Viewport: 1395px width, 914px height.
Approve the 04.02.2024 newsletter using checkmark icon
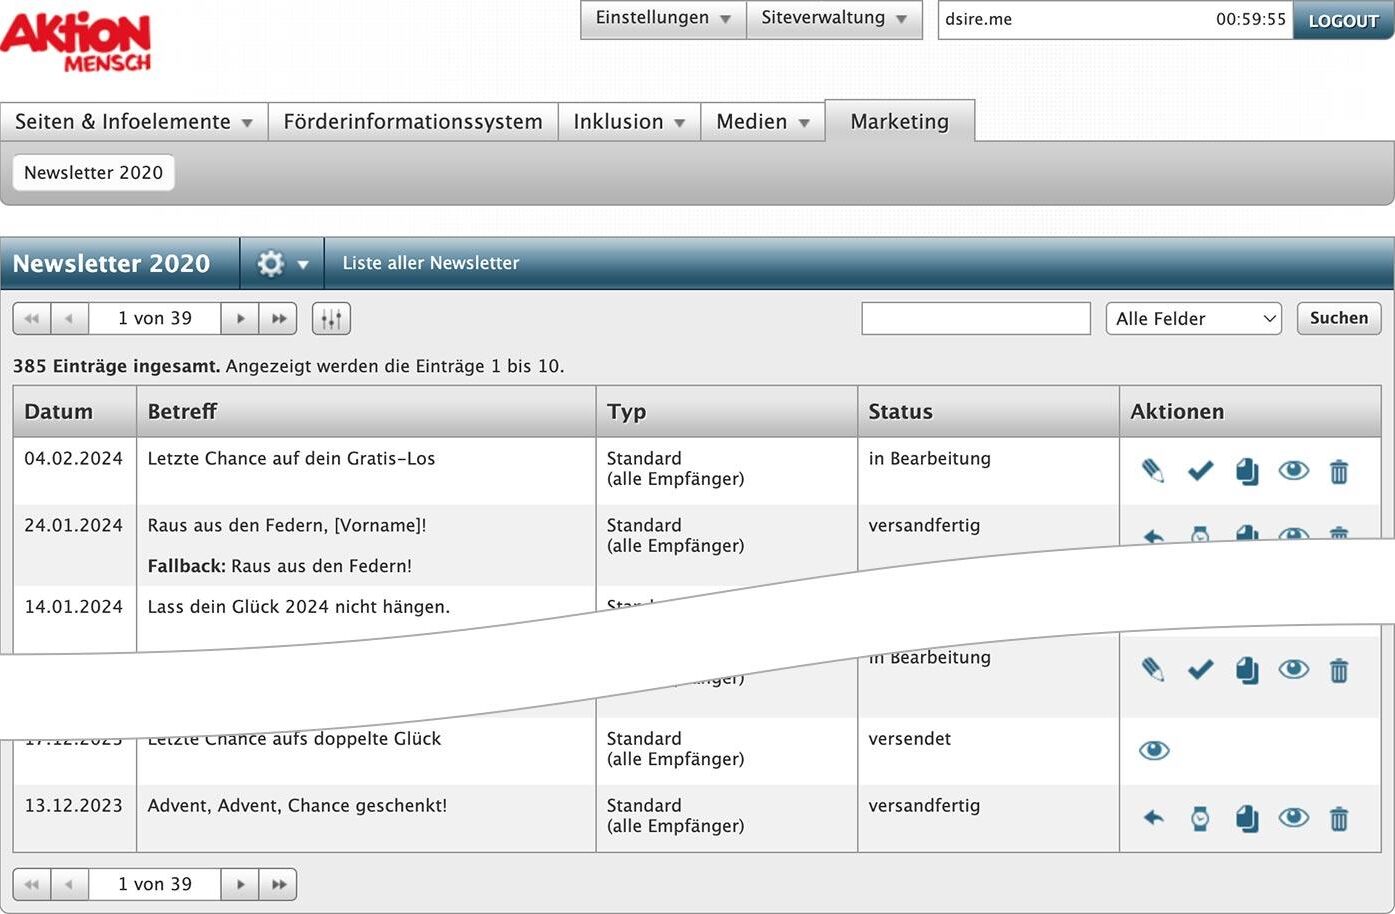coord(1200,471)
